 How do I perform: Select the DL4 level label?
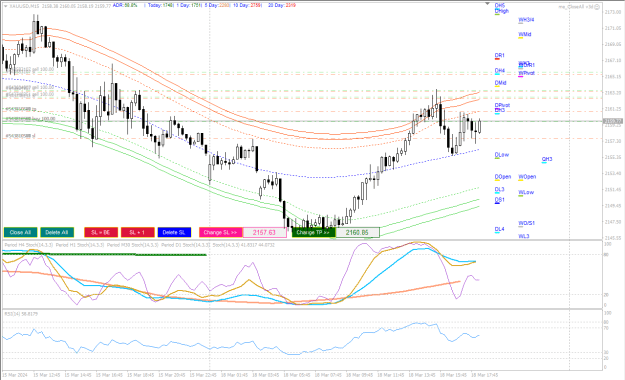click(499, 229)
